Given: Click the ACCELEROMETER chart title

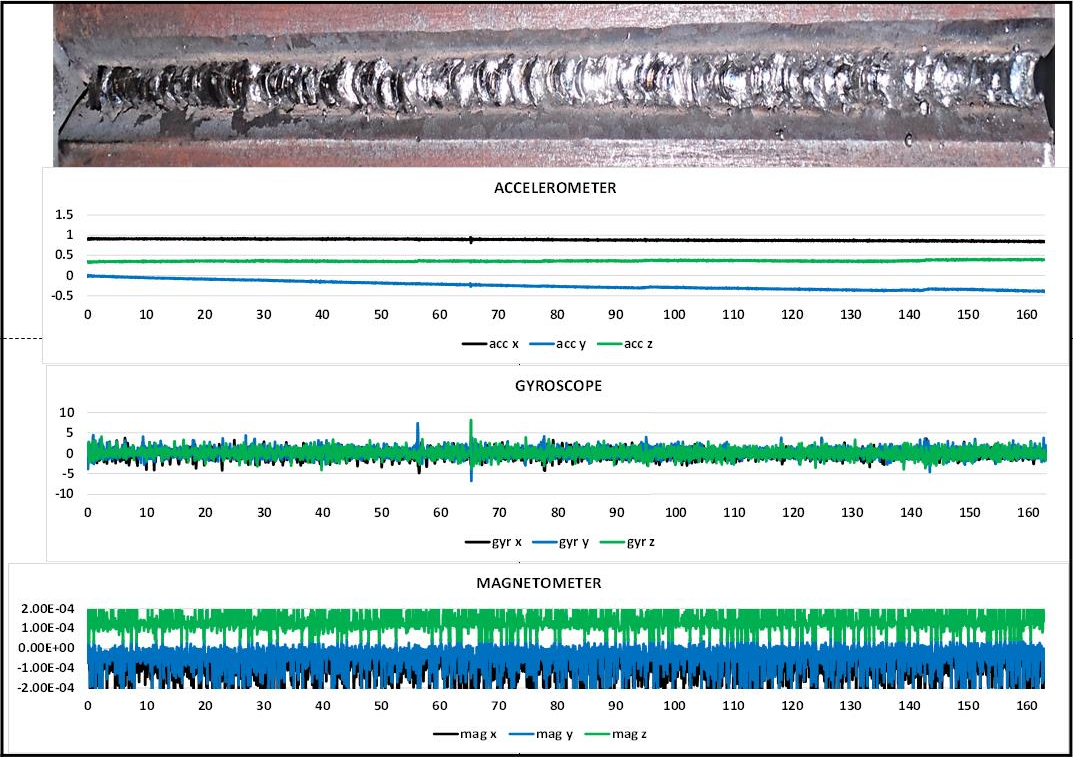Looking at the screenshot, I should [555, 187].
